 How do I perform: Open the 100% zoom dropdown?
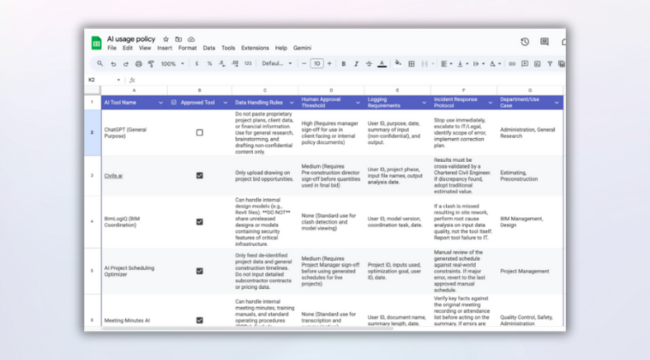(x=172, y=64)
